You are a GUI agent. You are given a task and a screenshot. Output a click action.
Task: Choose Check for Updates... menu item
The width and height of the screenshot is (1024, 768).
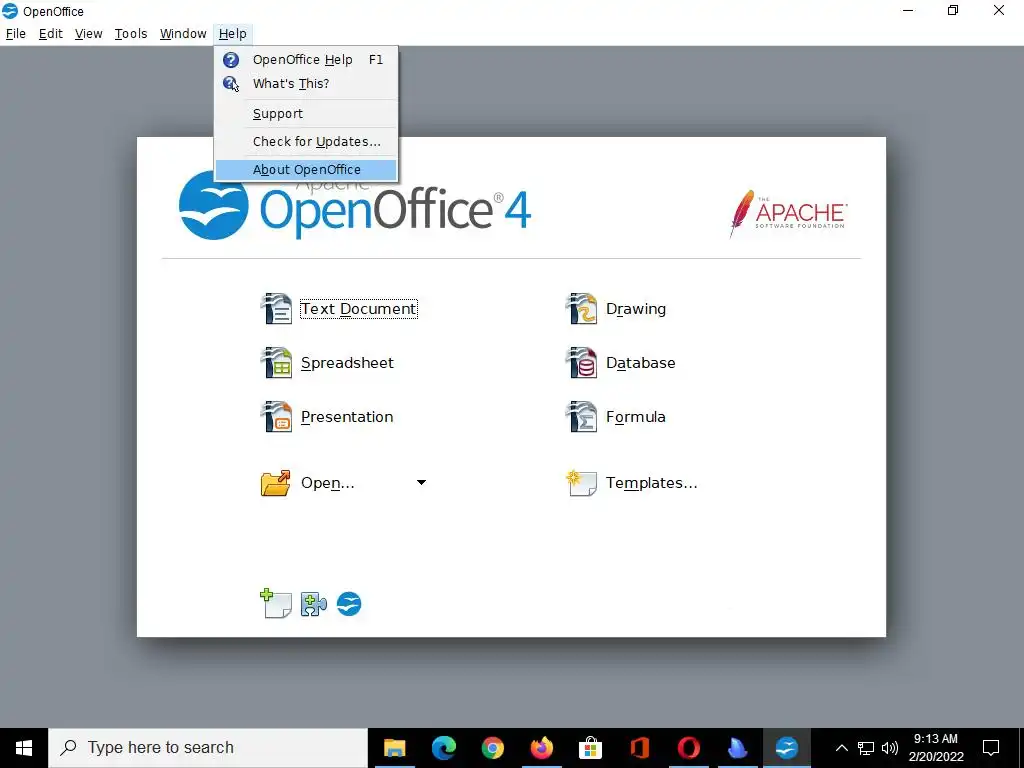click(x=306, y=142)
